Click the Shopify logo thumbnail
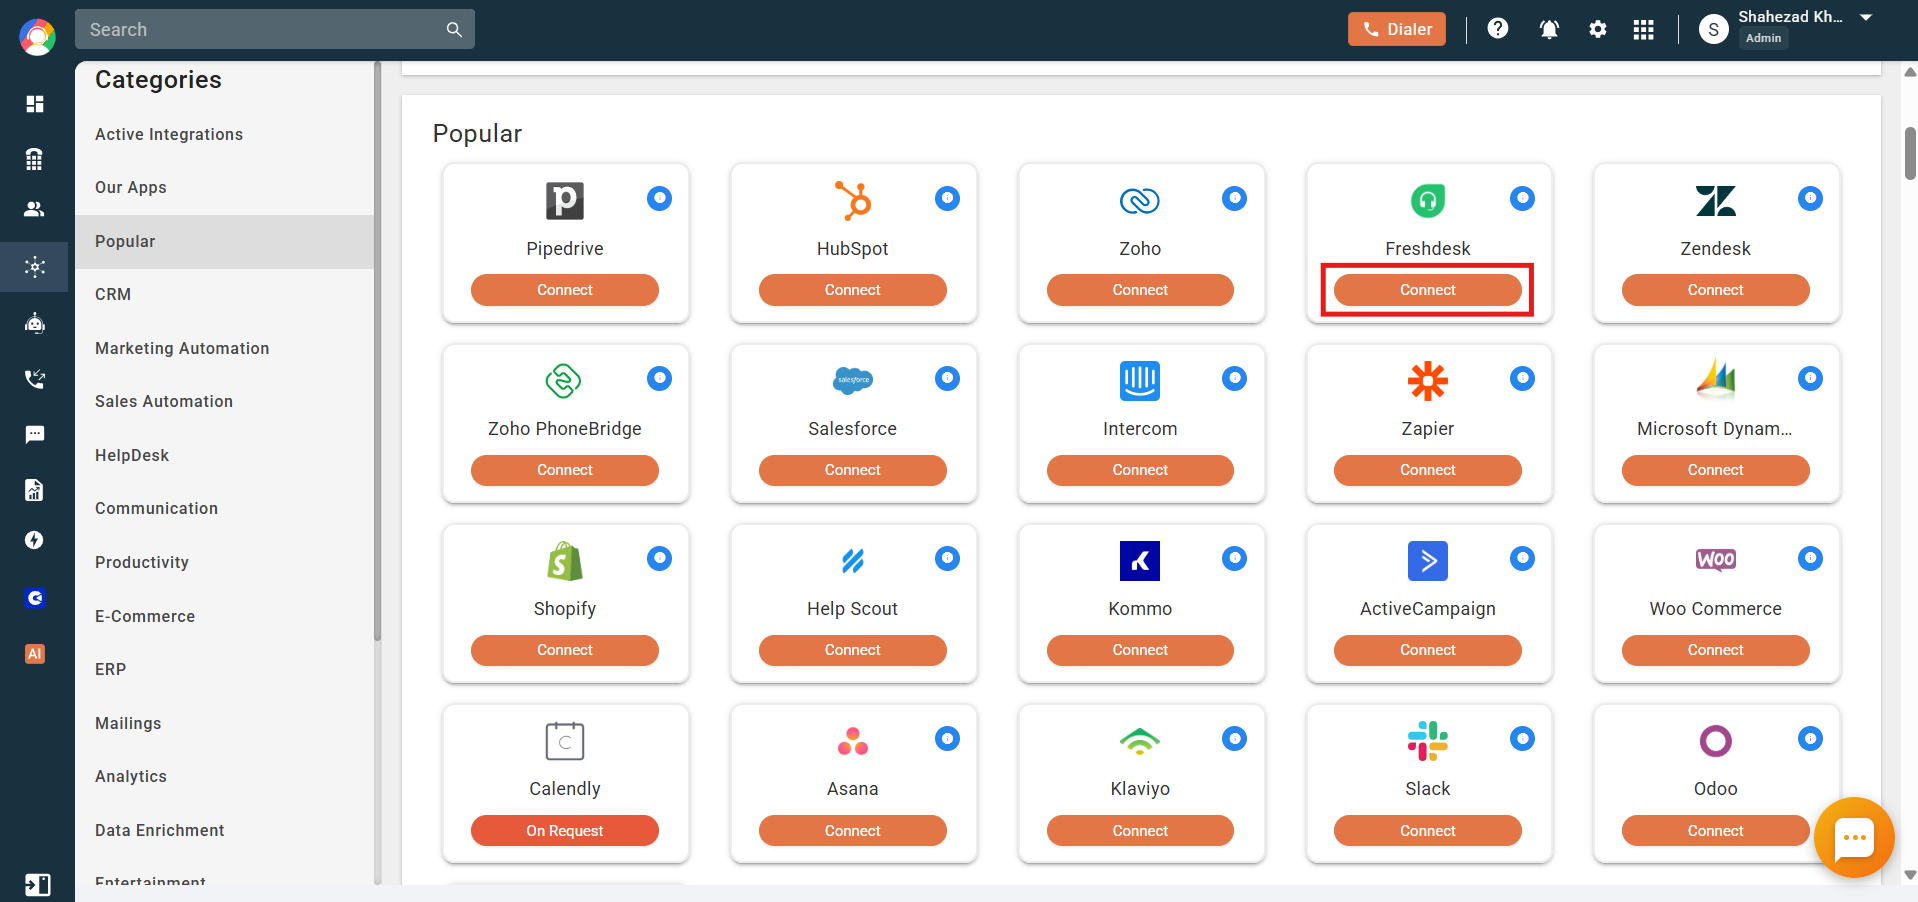The image size is (1918, 902). (565, 561)
